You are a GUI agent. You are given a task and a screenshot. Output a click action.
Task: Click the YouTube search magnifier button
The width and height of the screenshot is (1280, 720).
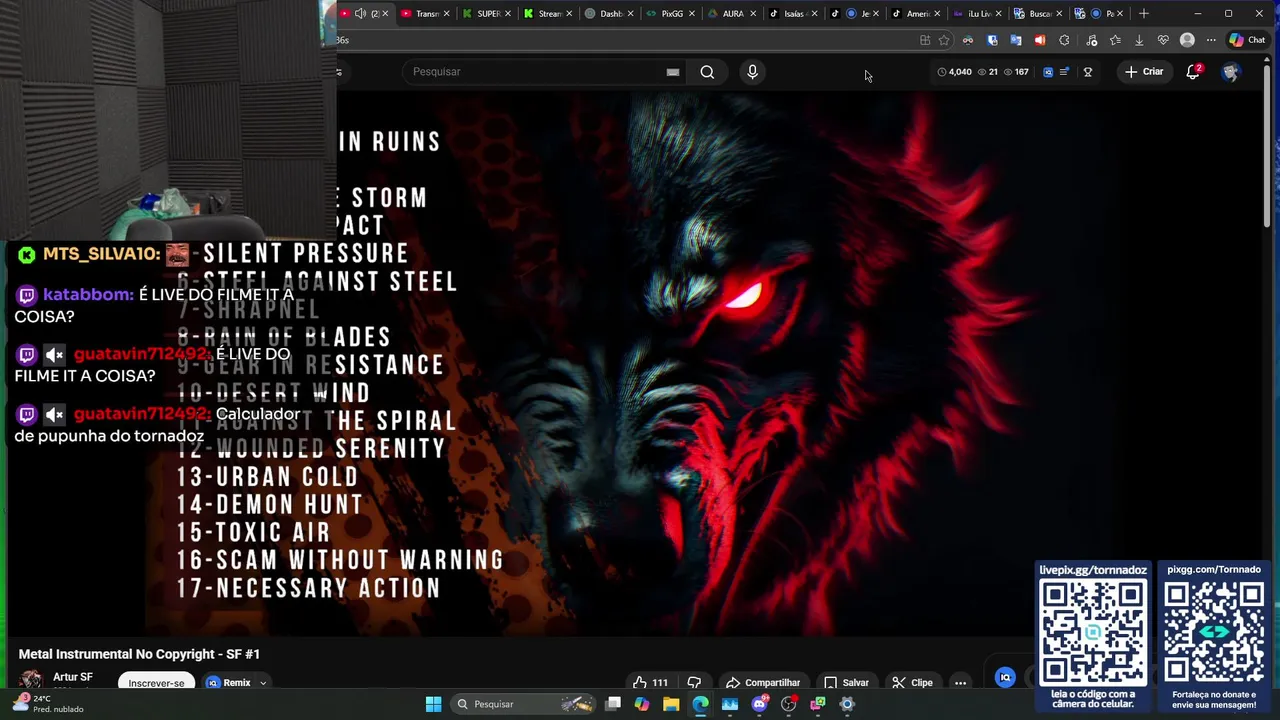click(707, 72)
